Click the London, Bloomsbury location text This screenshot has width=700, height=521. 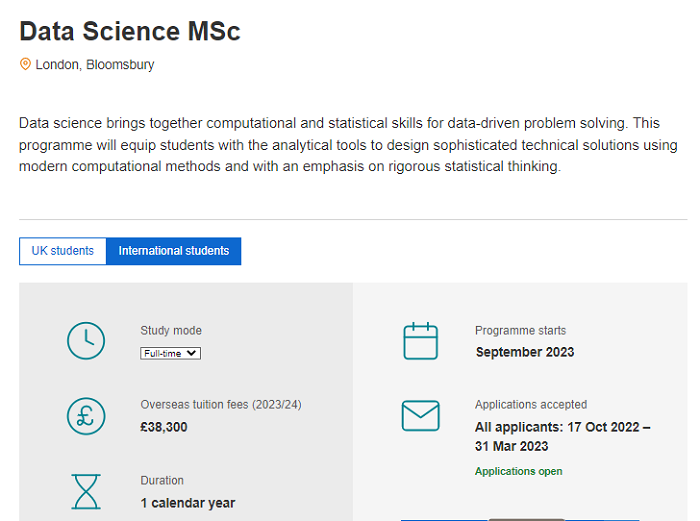tap(95, 65)
